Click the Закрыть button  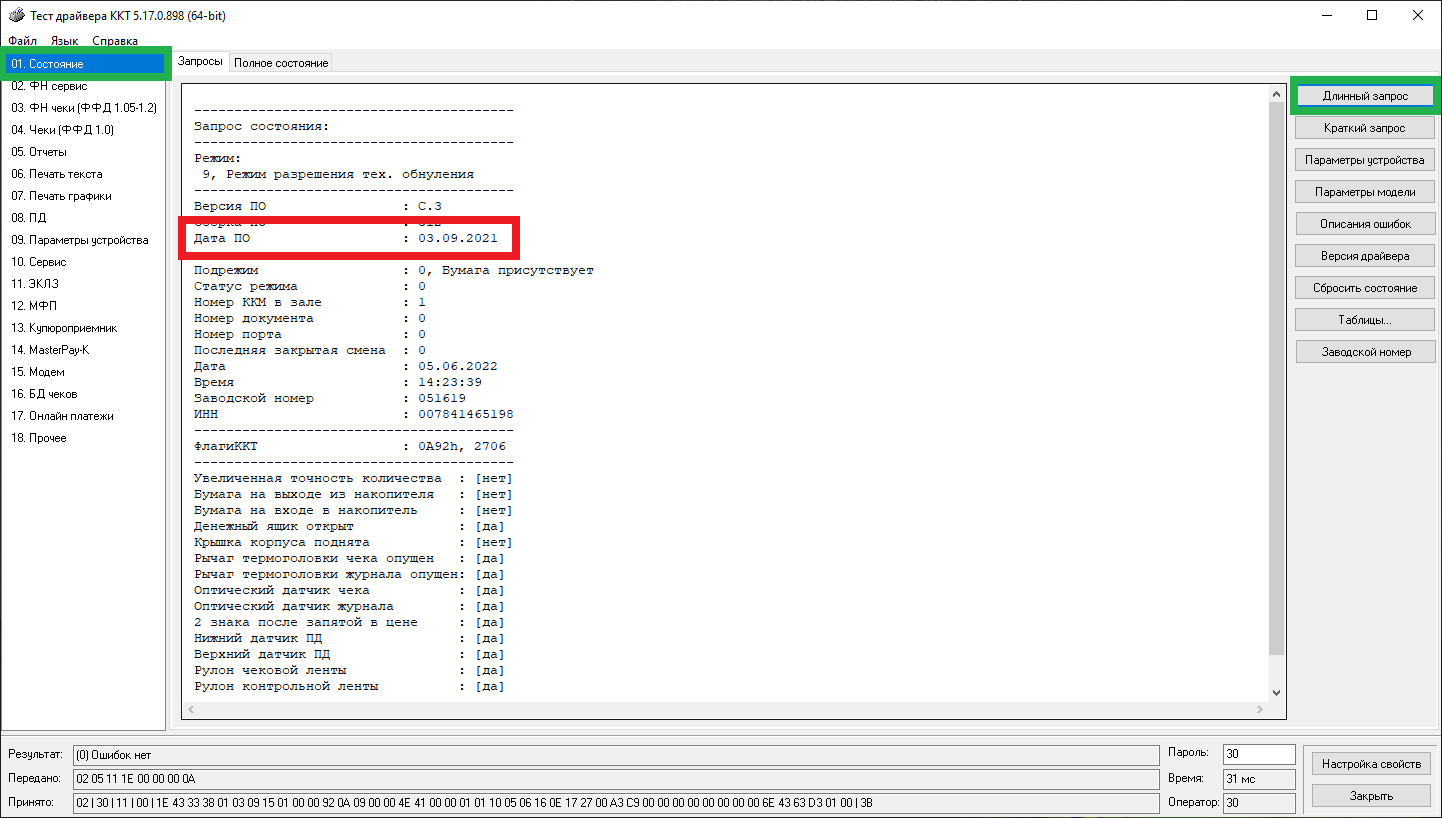tap(1371, 796)
